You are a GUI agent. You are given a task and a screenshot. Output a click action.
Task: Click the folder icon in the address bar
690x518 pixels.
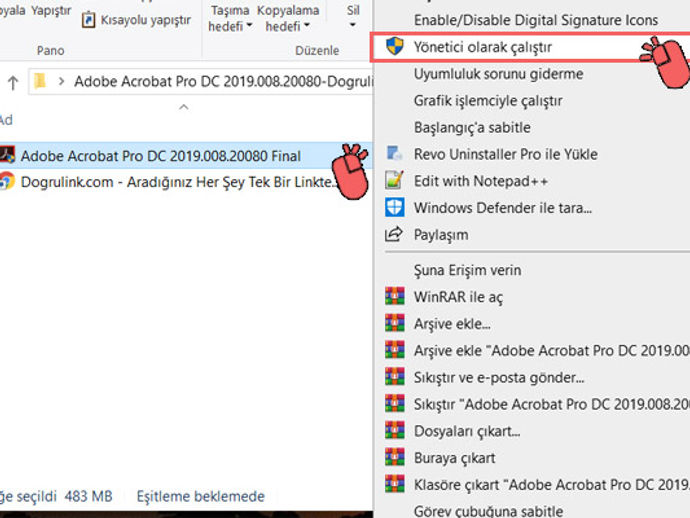click(x=40, y=81)
